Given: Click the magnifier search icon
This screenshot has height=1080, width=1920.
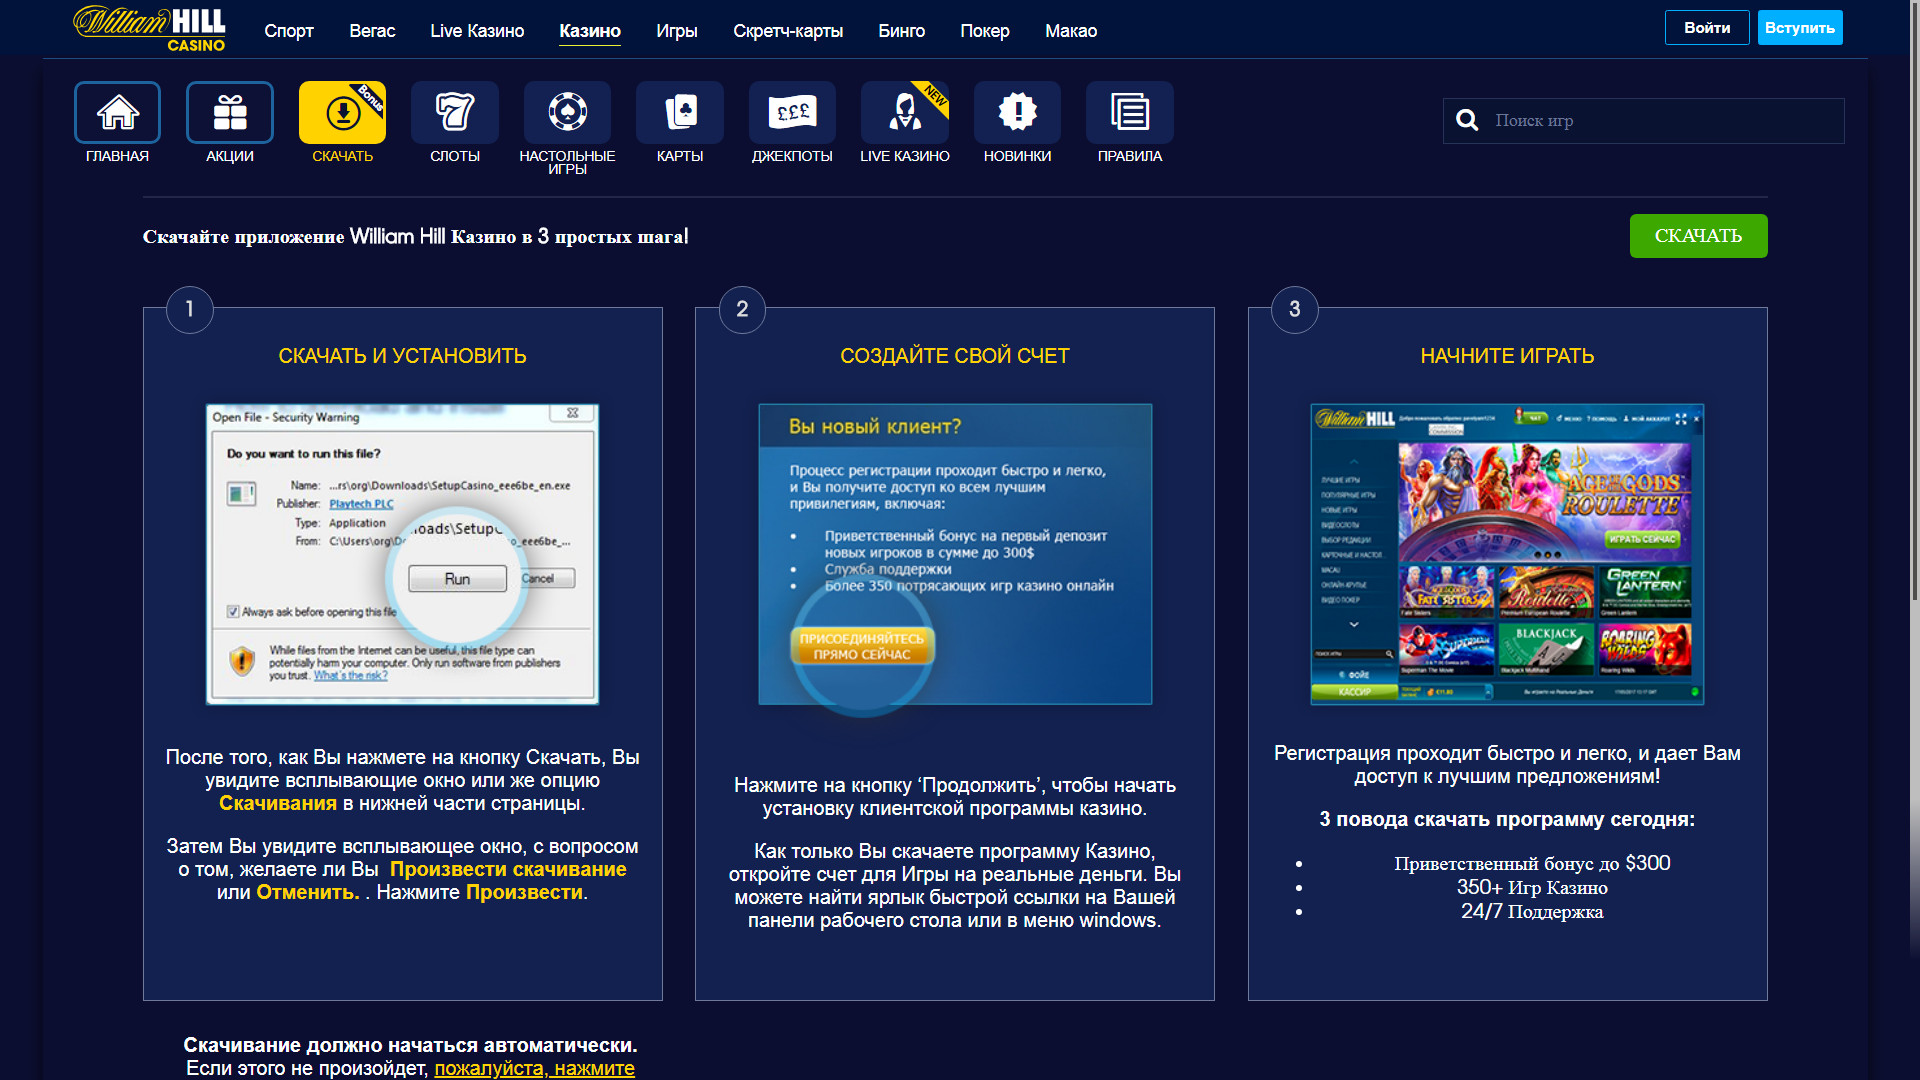Looking at the screenshot, I should (x=1467, y=121).
